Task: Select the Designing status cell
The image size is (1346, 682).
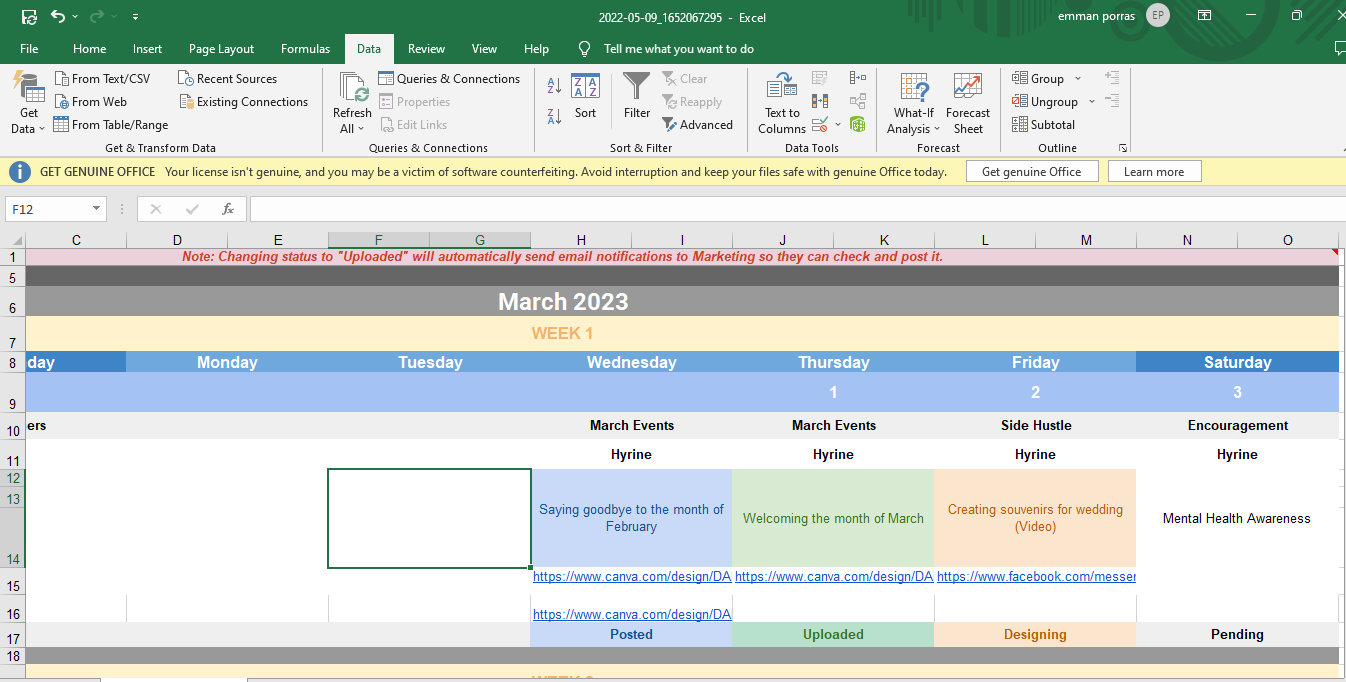Action: pos(1035,634)
